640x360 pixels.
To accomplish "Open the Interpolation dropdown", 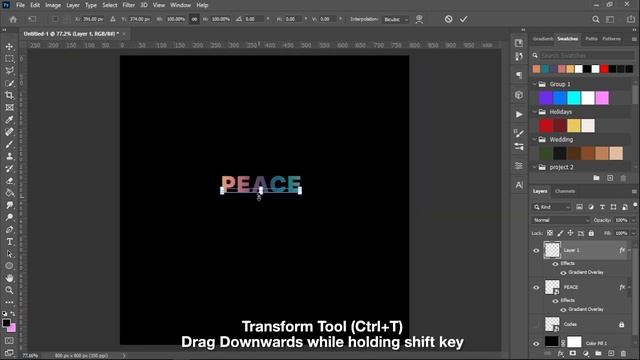I will tap(396, 19).
